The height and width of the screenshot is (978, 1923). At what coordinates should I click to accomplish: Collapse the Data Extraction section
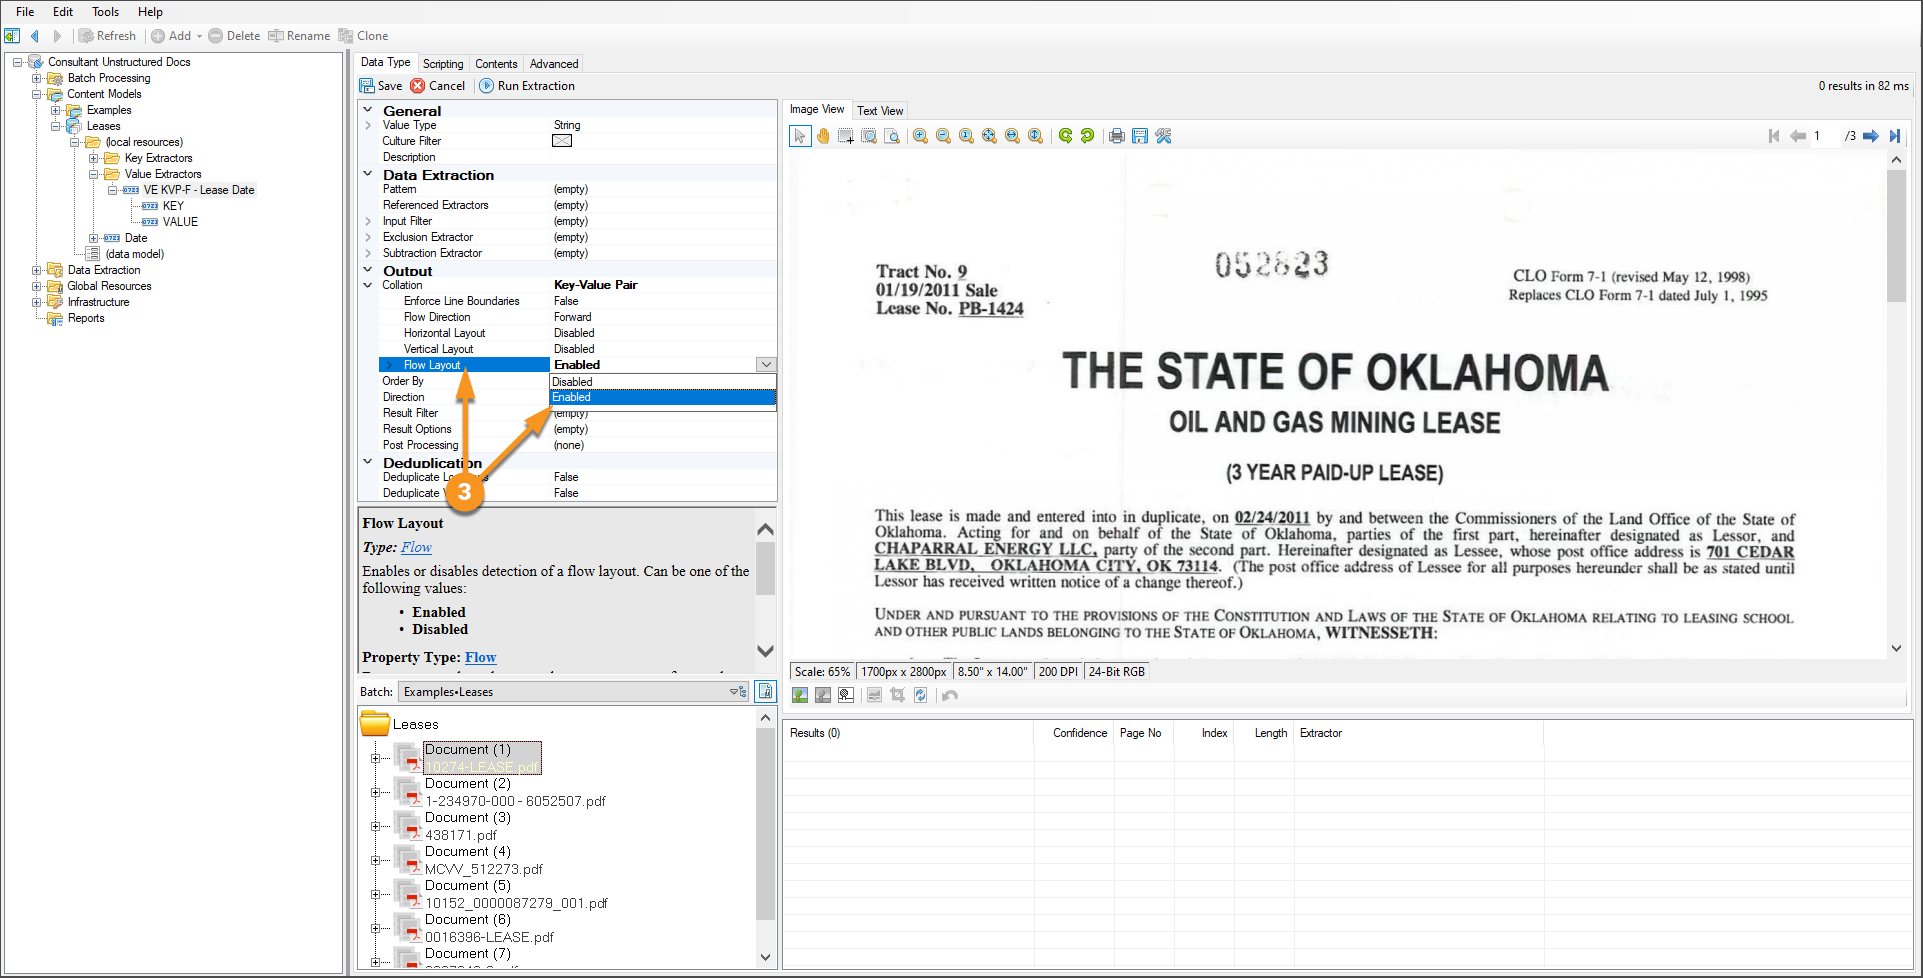[368, 174]
